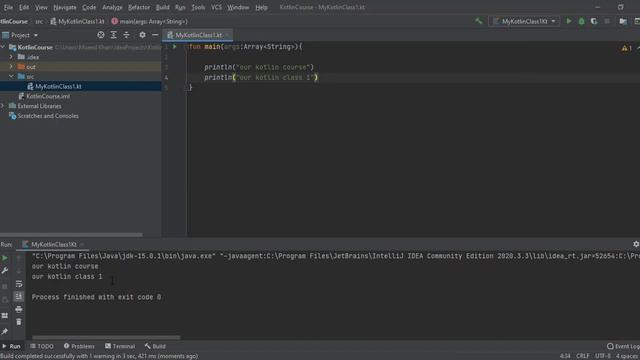Click gutter run arrow beside fun main
This screenshot has height=360, width=640.
pyautogui.click(x=175, y=47)
